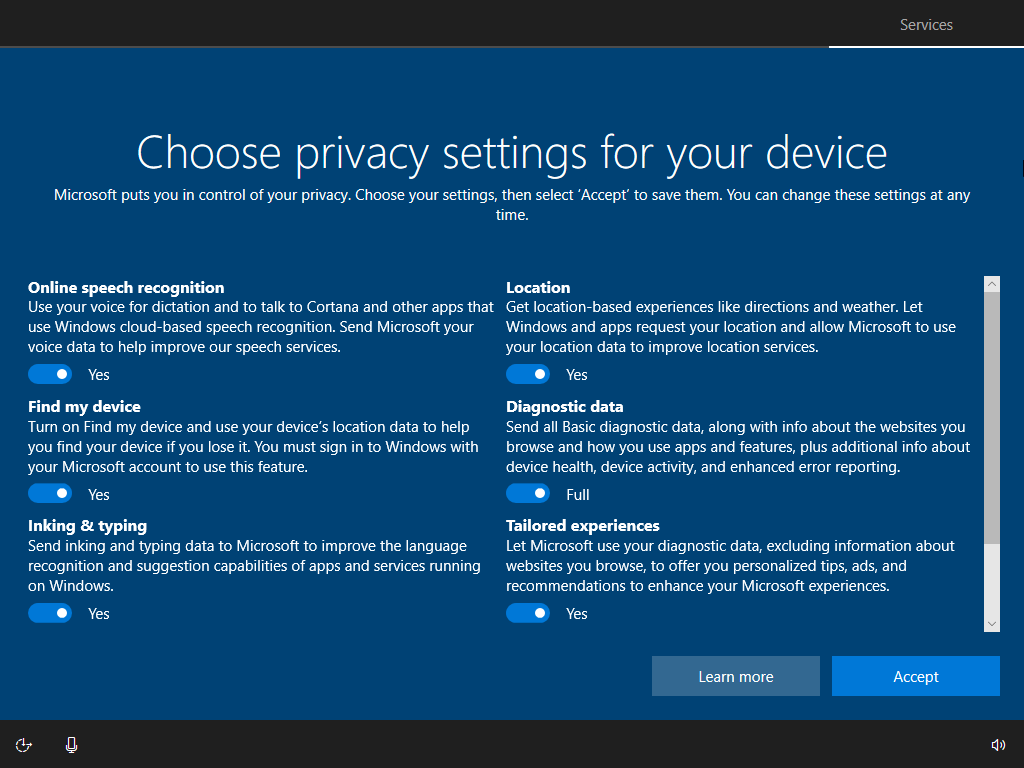Click the empty scrollbar track below thumb
1024x768 pixels.
(992, 580)
